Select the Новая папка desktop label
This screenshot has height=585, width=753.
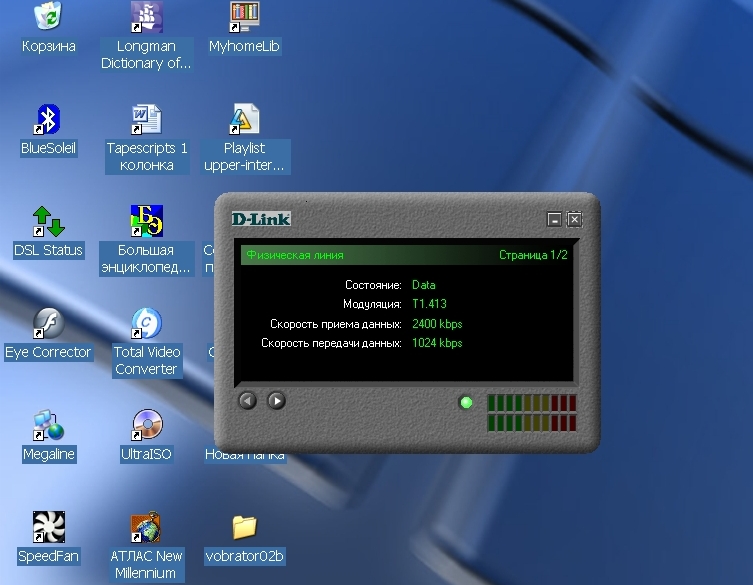(x=244, y=455)
